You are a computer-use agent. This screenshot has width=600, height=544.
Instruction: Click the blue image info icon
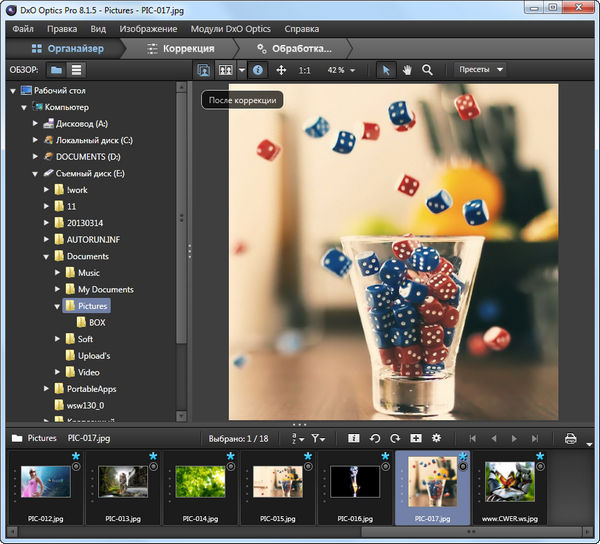coord(258,70)
